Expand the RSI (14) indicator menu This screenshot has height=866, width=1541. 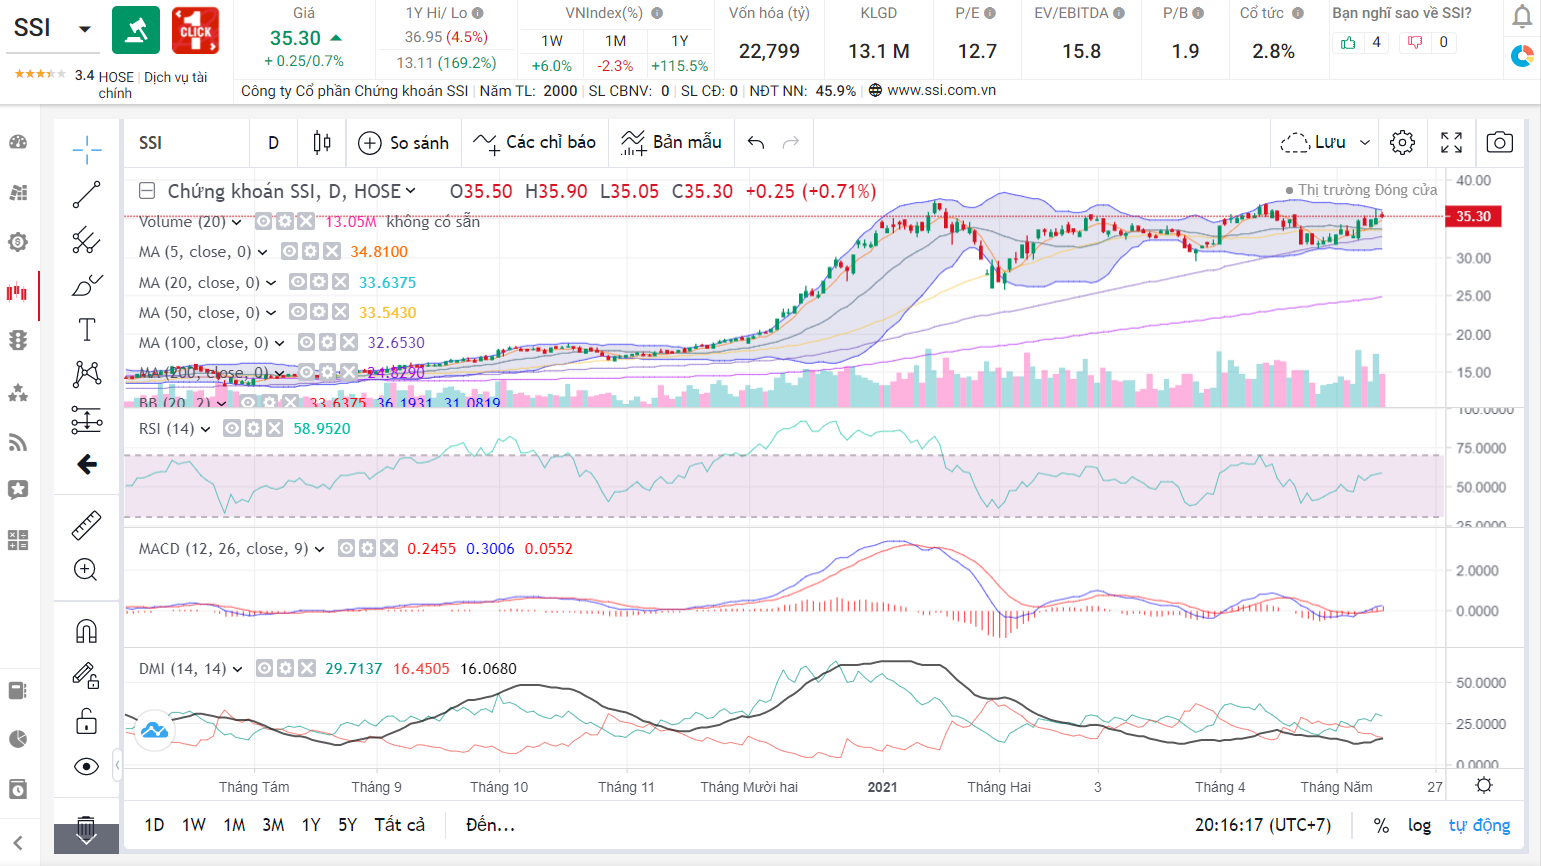(205, 429)
